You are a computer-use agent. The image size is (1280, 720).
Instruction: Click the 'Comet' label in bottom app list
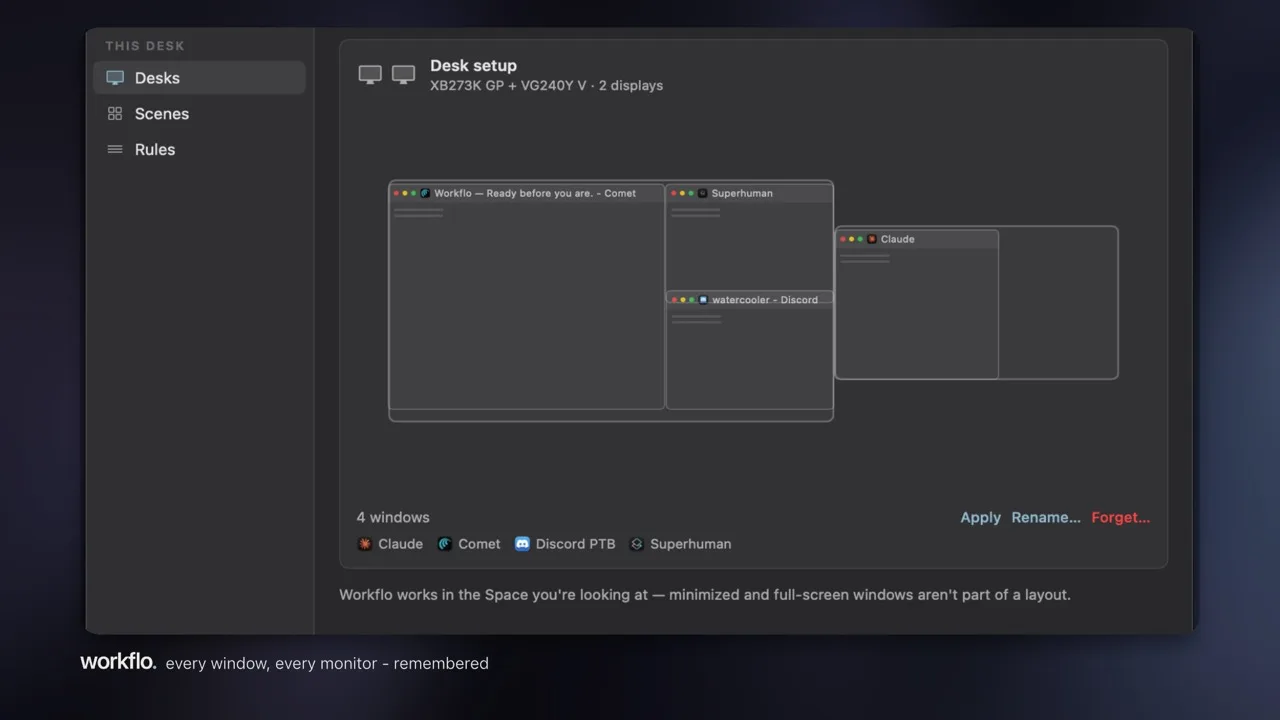tap(479, 544)
